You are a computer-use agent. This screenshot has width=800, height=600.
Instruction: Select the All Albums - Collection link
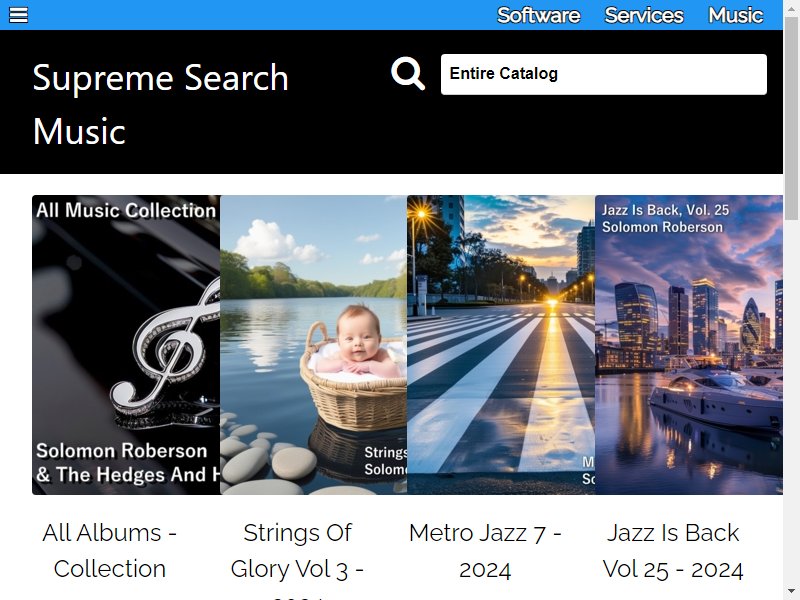click(110, 551)
